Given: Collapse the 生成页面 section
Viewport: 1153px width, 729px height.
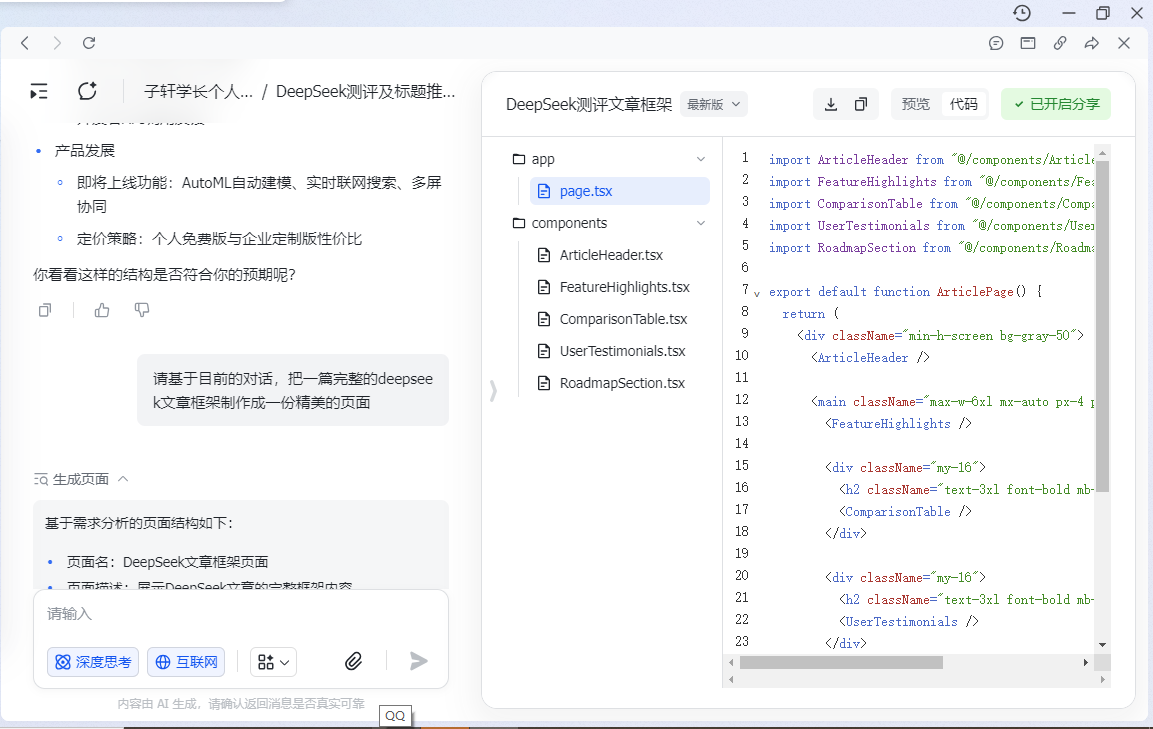Looking at the screenshot, I should tap(124, 479).
